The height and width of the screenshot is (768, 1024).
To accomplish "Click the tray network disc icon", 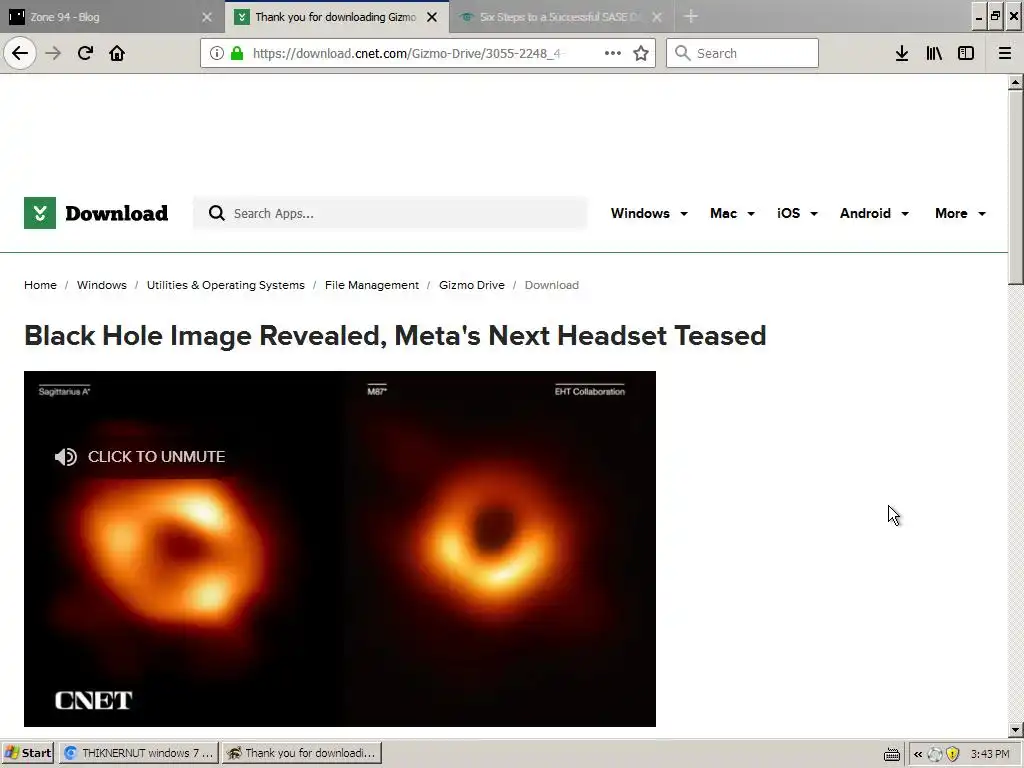I will pos(935,754).
